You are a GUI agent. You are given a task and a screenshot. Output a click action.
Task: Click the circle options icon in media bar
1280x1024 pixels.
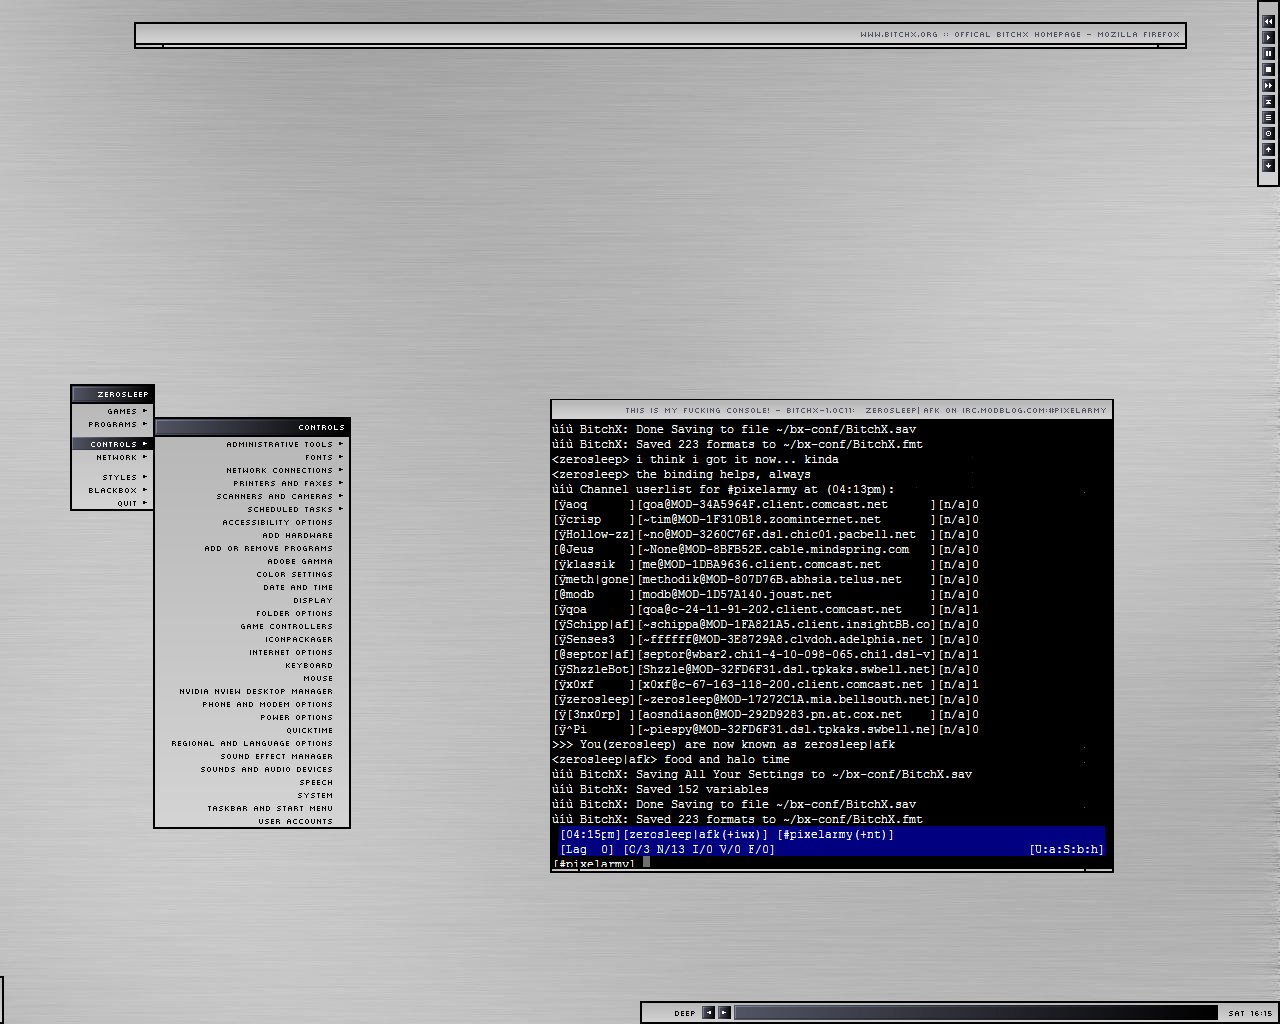pyautogui.click(x=1269, y=133)
